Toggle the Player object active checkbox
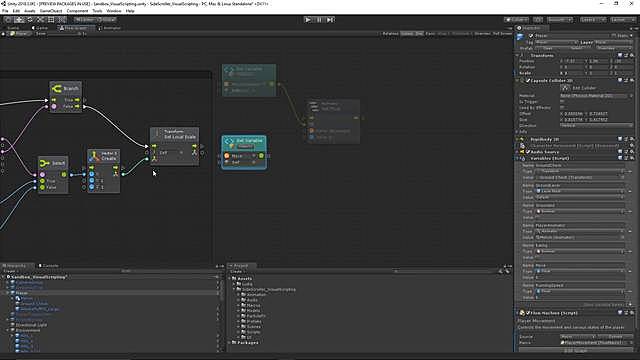The height and width of the screenshot is (360, 640). tap(531, 36)
